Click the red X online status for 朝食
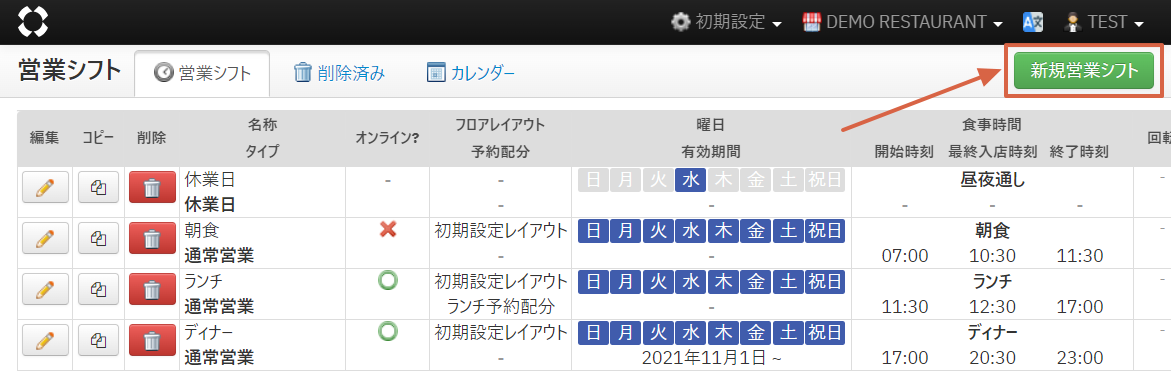Viewport: 1171px width, 383px height. click(x=388, y=231)
